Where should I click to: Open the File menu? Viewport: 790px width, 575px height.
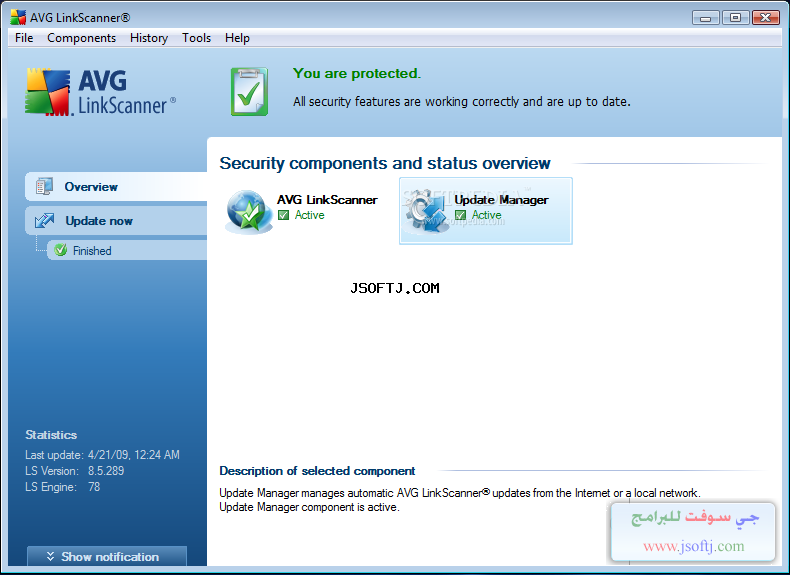click(24, 38)
